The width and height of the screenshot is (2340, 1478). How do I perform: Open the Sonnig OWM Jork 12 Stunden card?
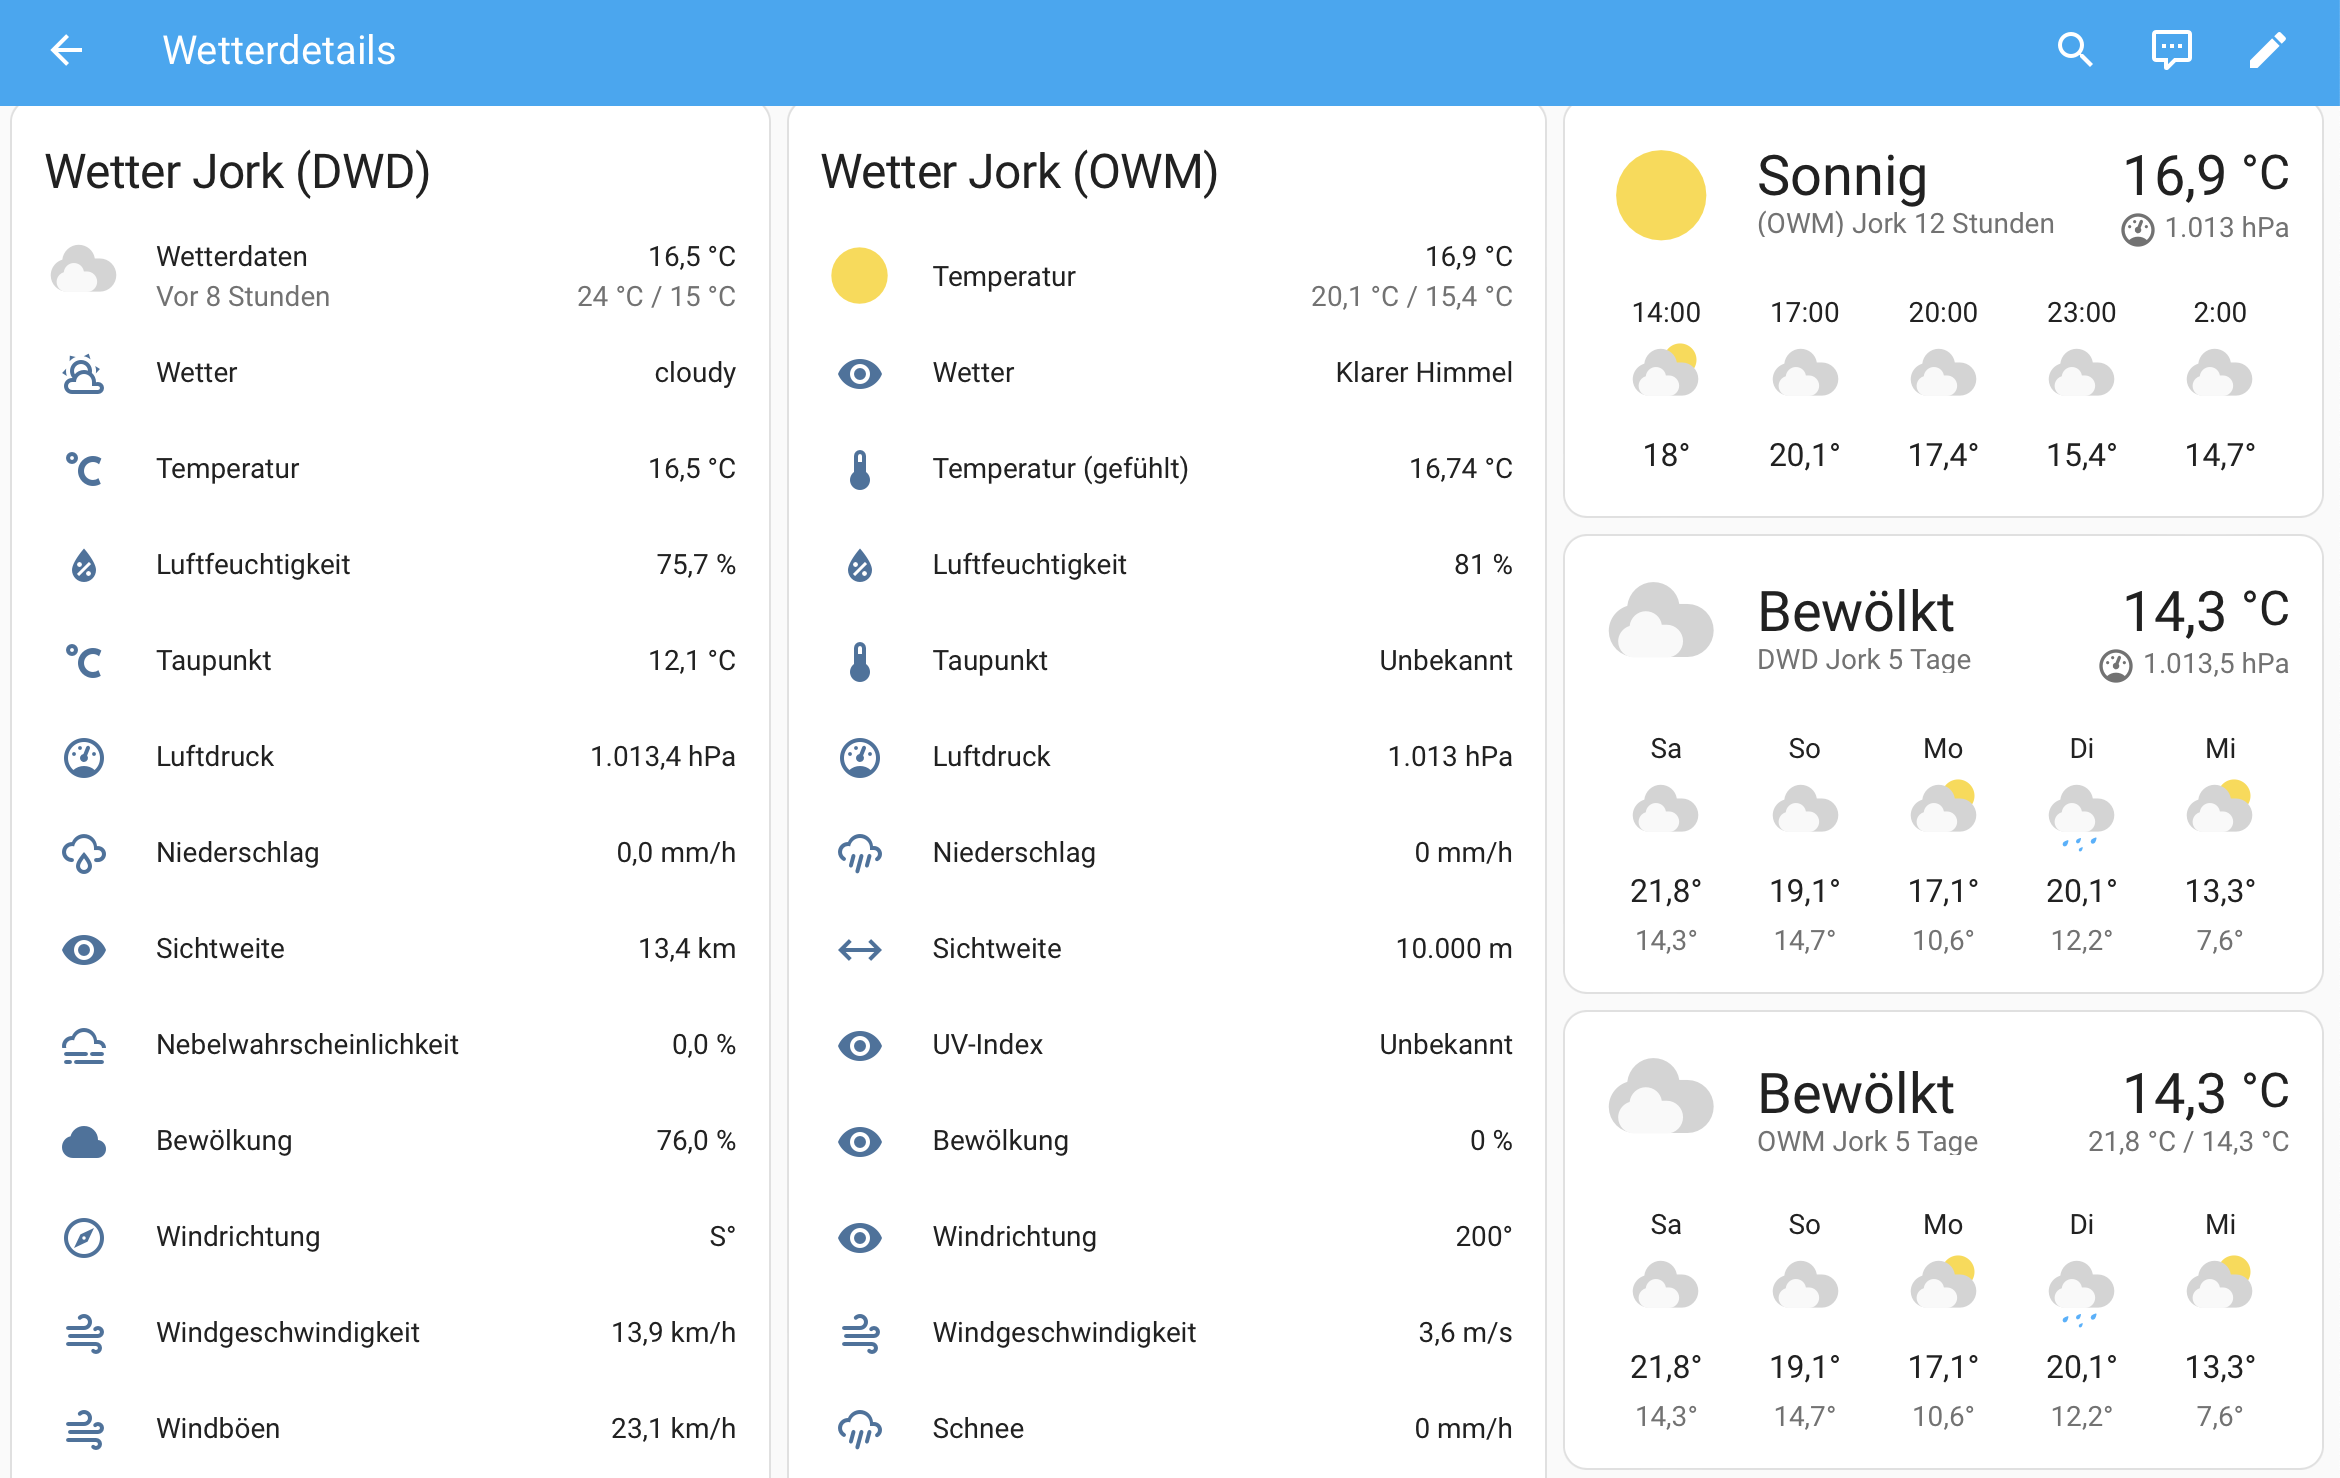click(x=1943, y=311)
